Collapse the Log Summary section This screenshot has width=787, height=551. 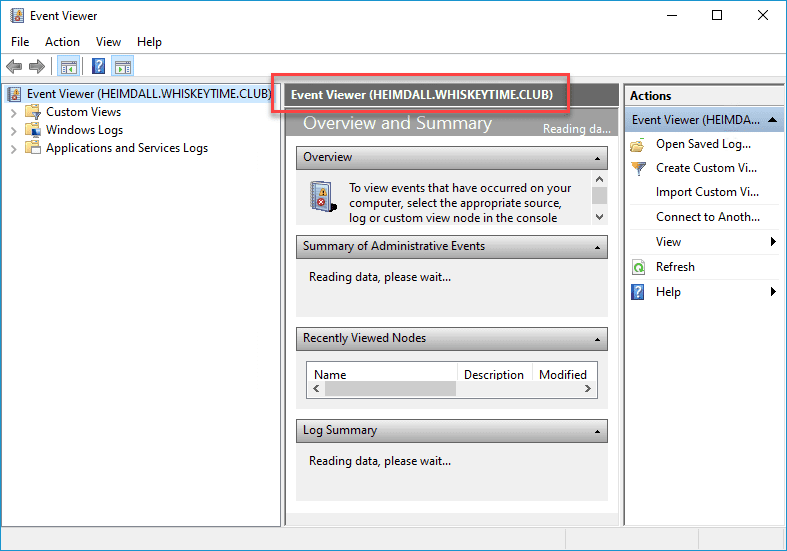click(x=597, y=432)
